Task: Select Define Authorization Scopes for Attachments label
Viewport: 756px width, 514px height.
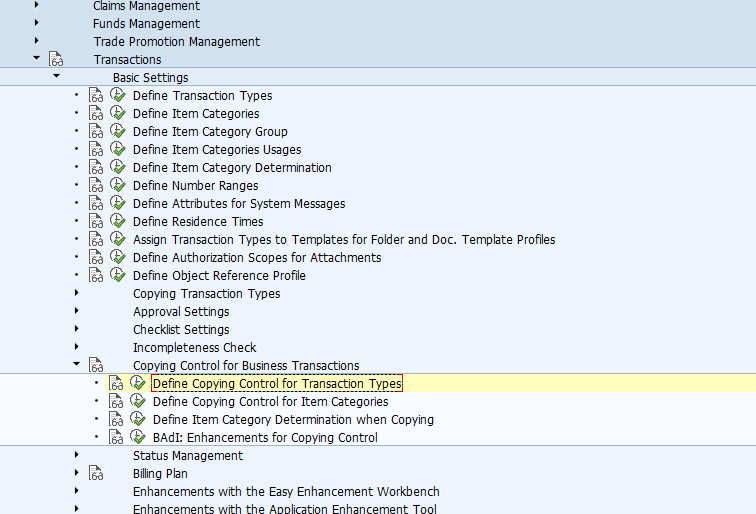Action: (257, 258)
